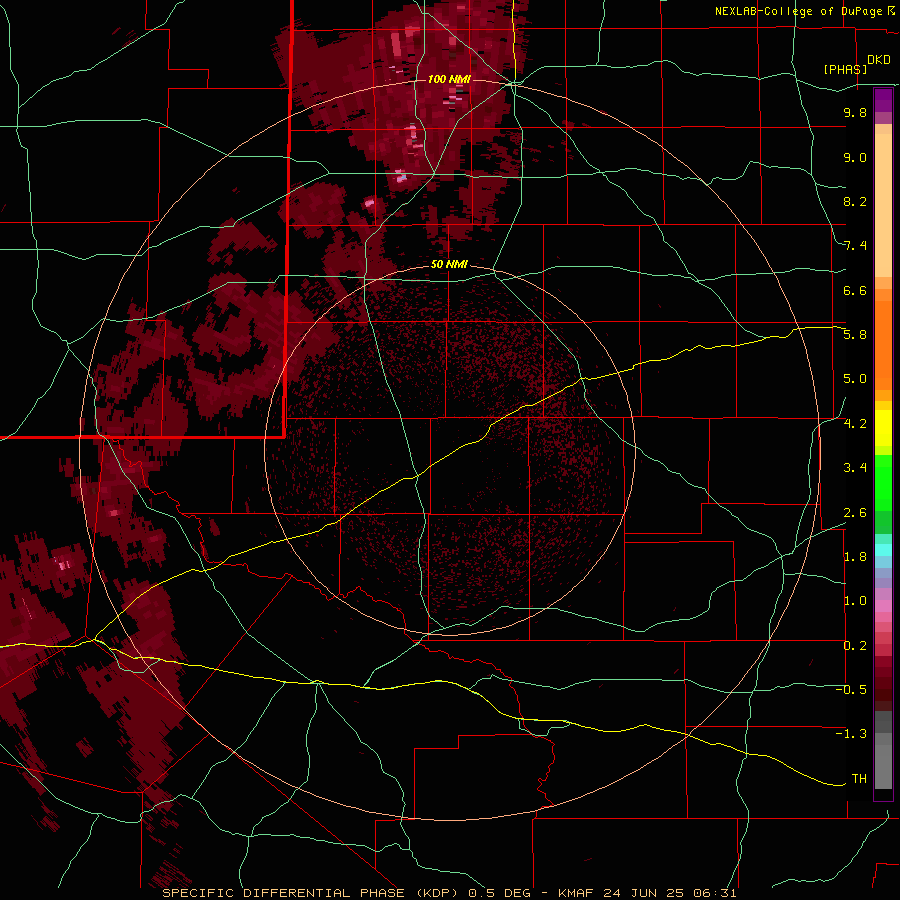Click the -1.3 value on the scale
This screenshot has width=900, height=900.
pos(851,734)
